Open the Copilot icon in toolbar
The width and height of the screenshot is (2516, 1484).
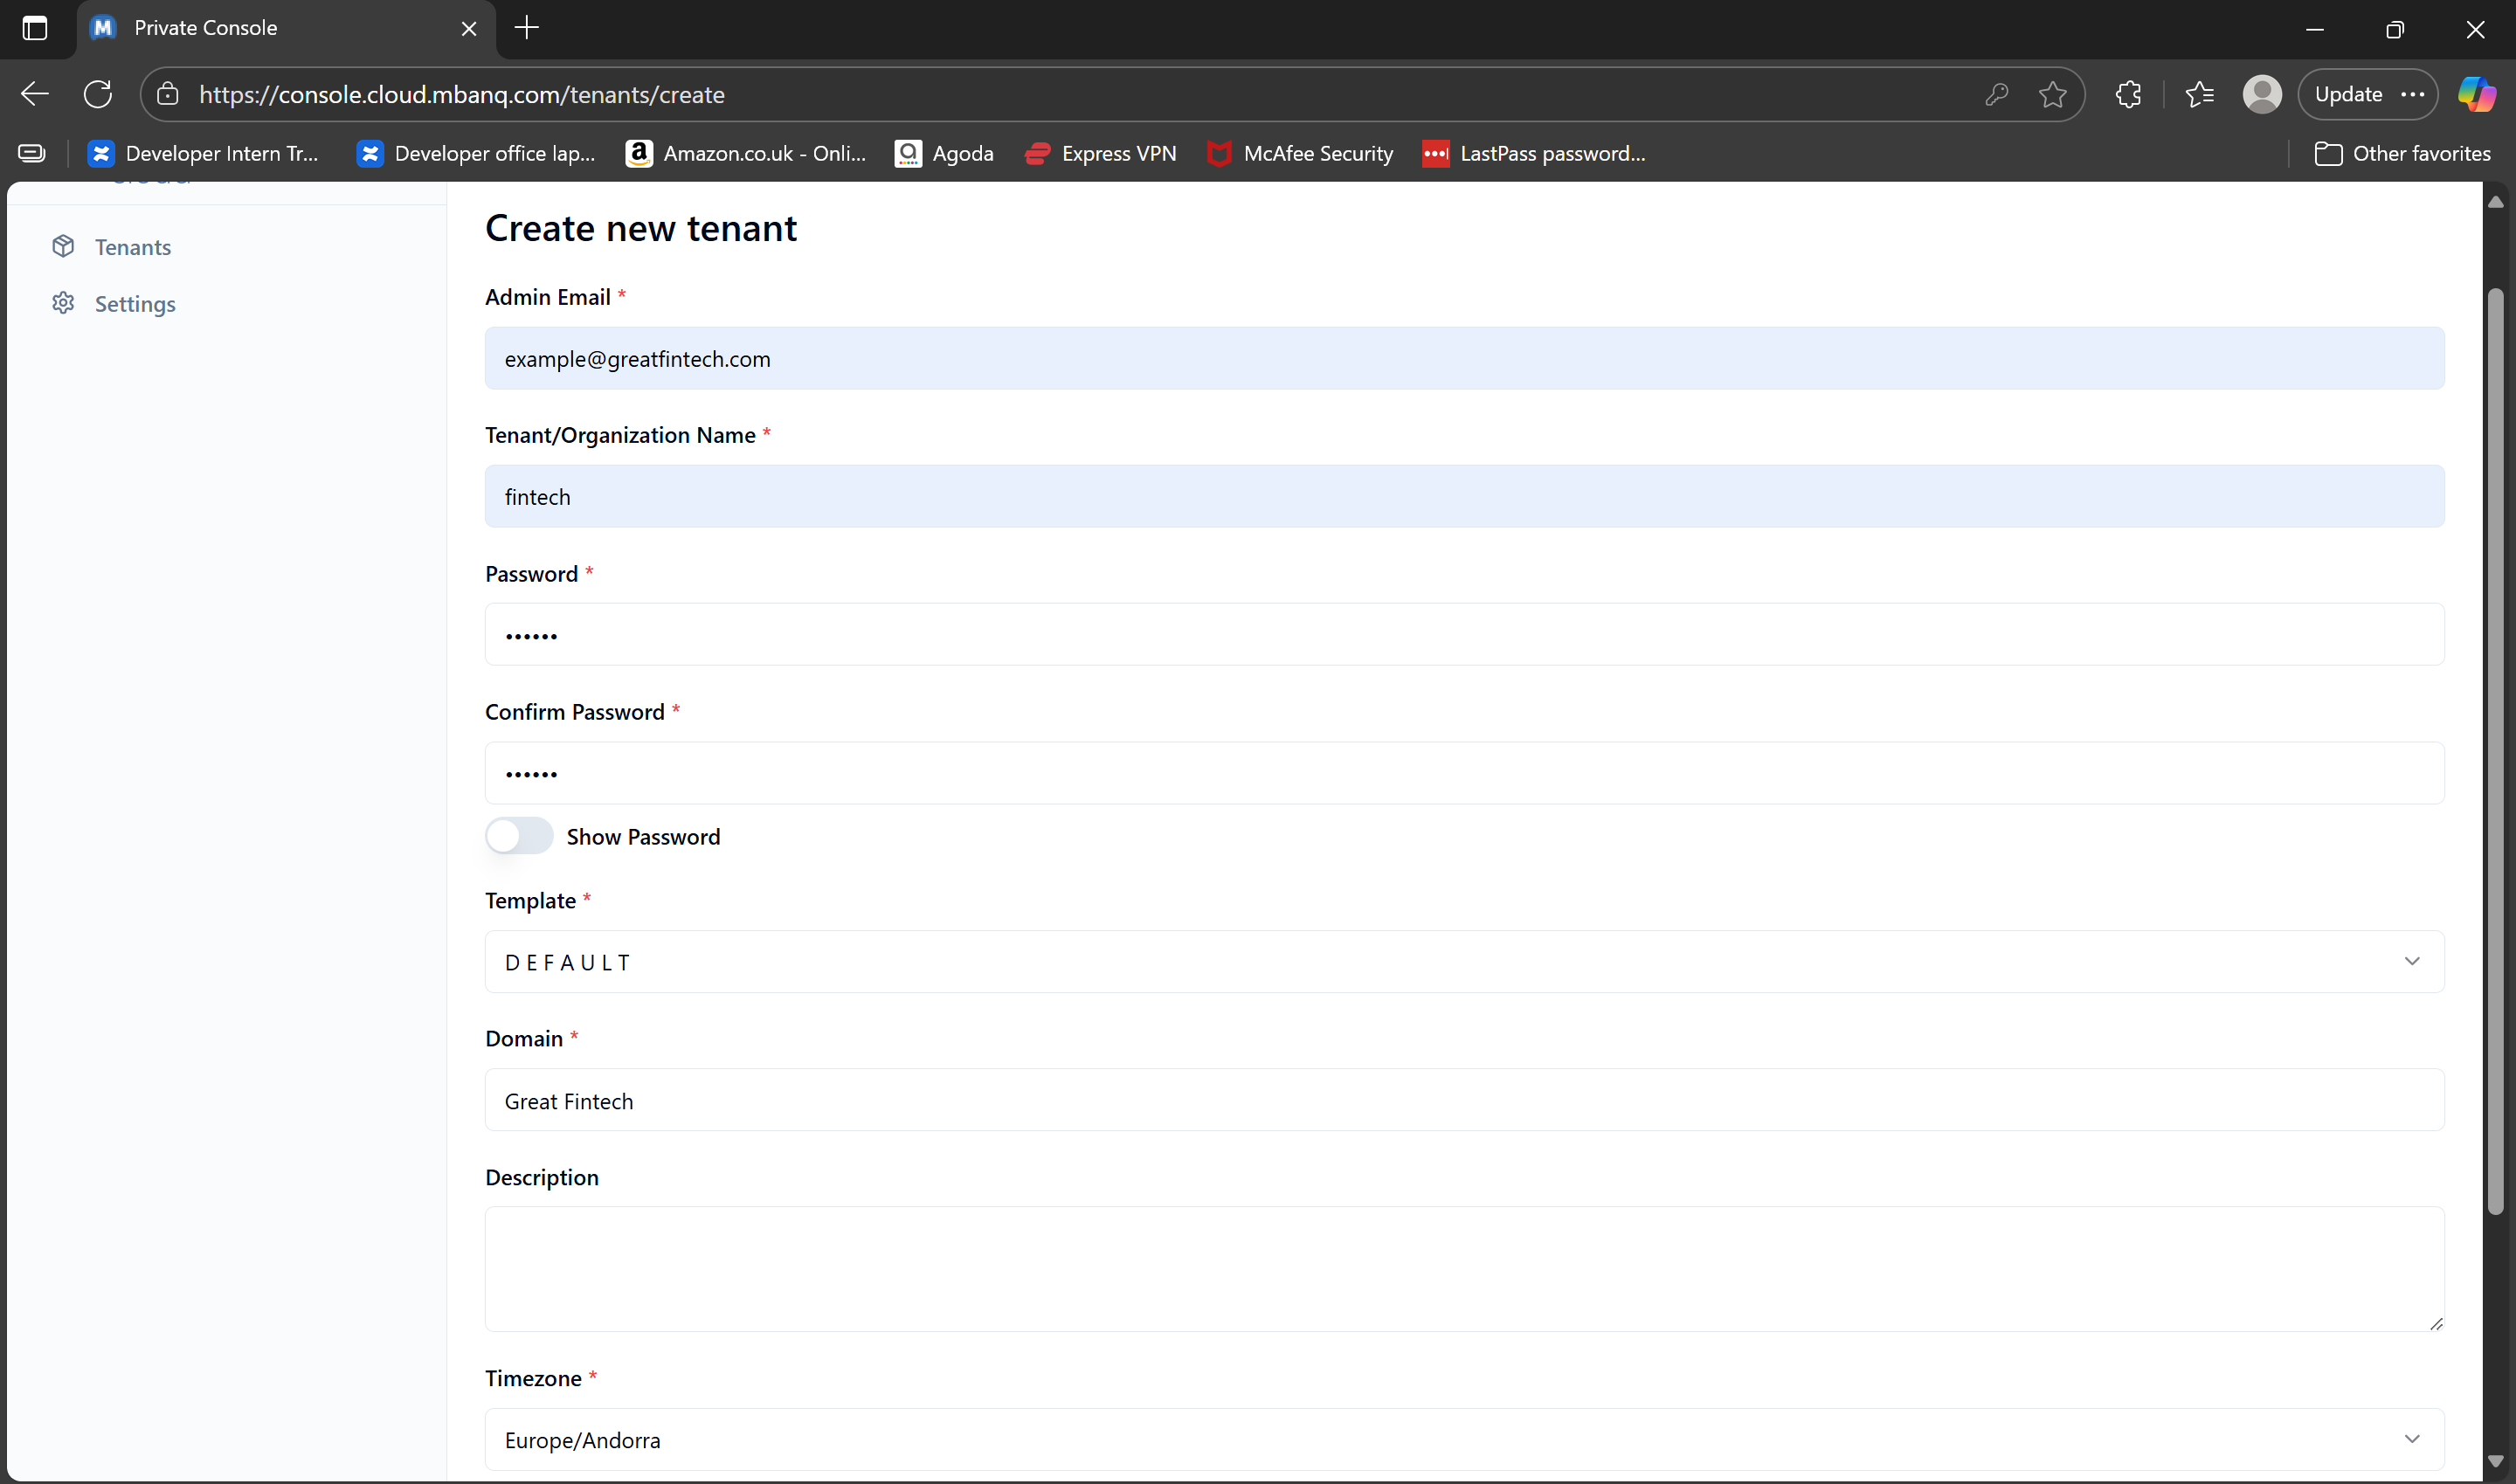pyautogui.click(x=2476, y=94)
